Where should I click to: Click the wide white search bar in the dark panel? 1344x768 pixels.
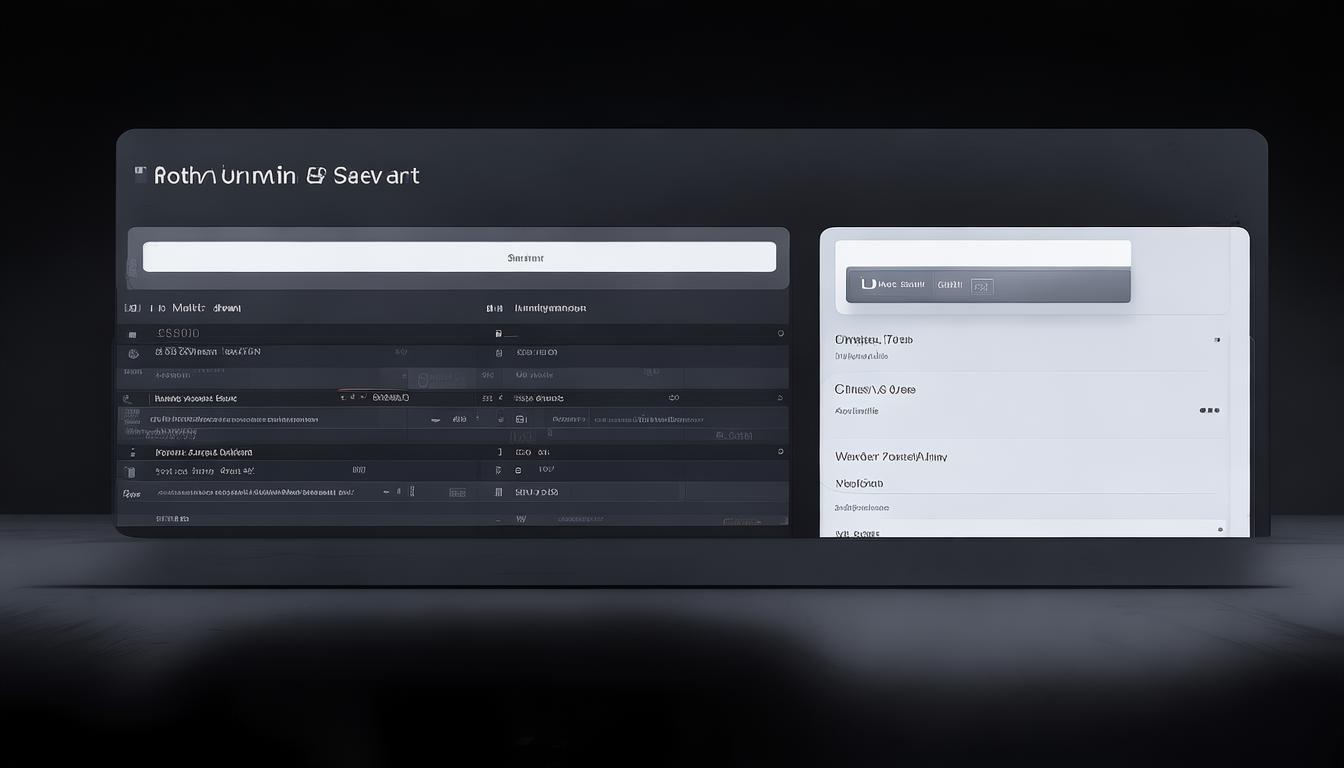459,257
